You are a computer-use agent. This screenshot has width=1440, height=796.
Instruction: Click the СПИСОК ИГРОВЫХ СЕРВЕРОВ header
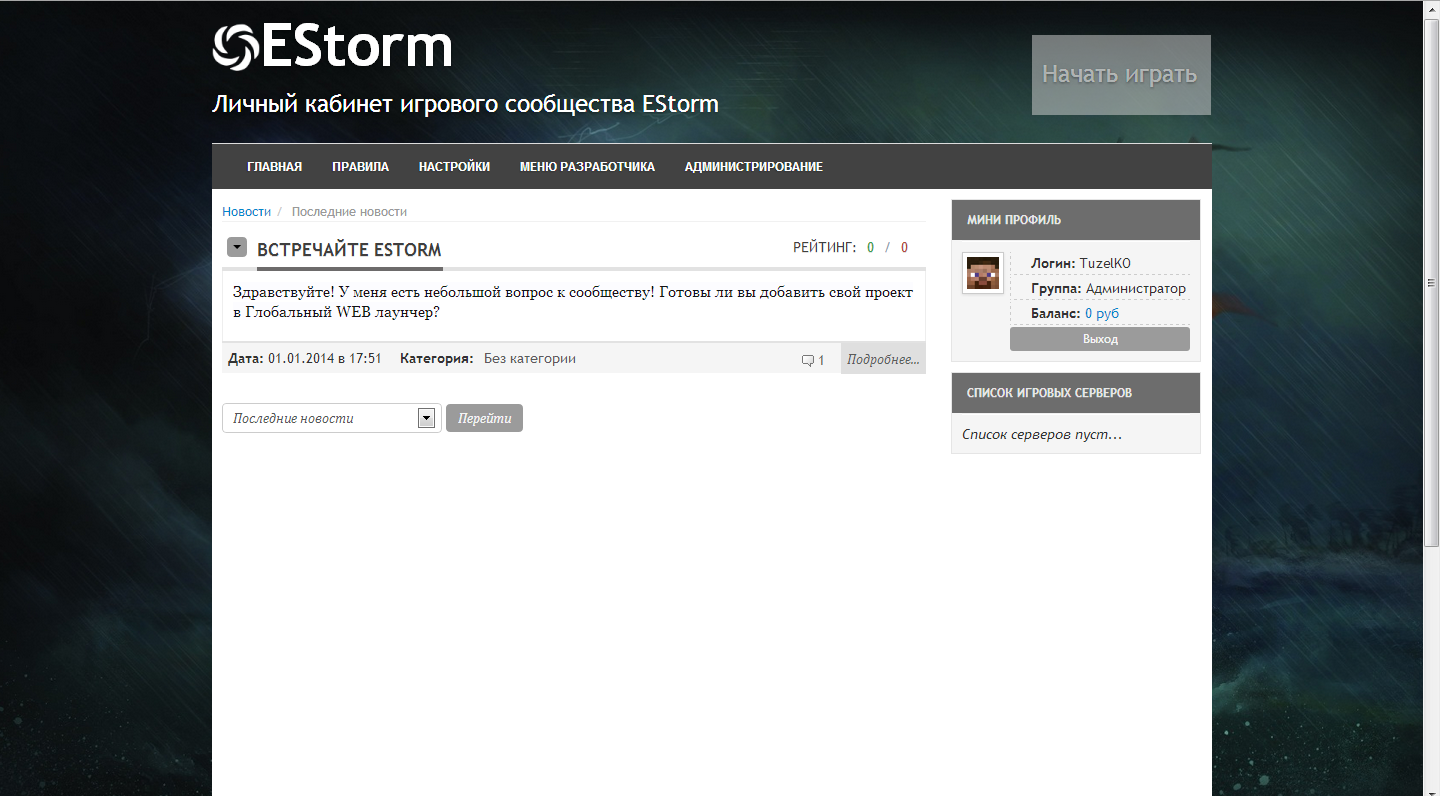click(1076, 393)
